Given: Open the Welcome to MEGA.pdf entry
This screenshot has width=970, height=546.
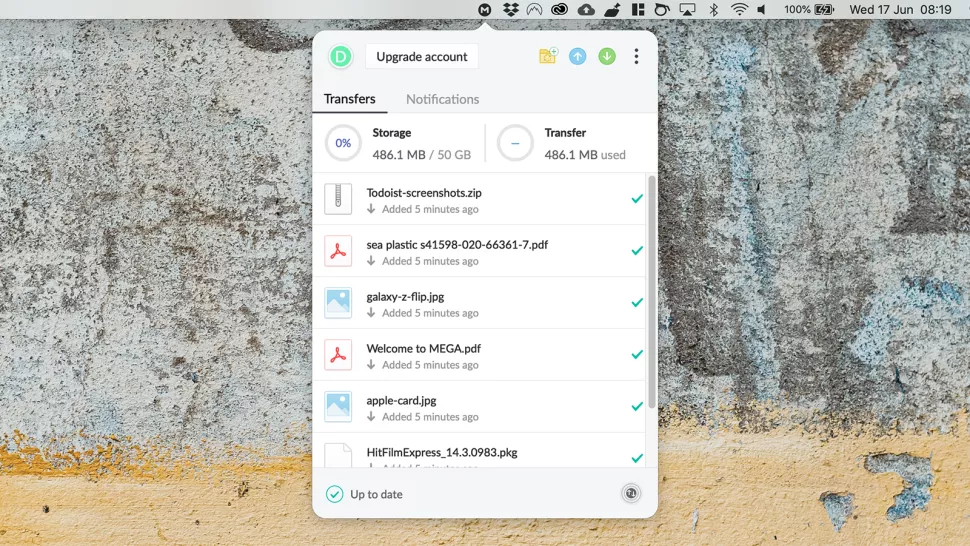Looking at the screenshot, I should [x=479, y=355].
